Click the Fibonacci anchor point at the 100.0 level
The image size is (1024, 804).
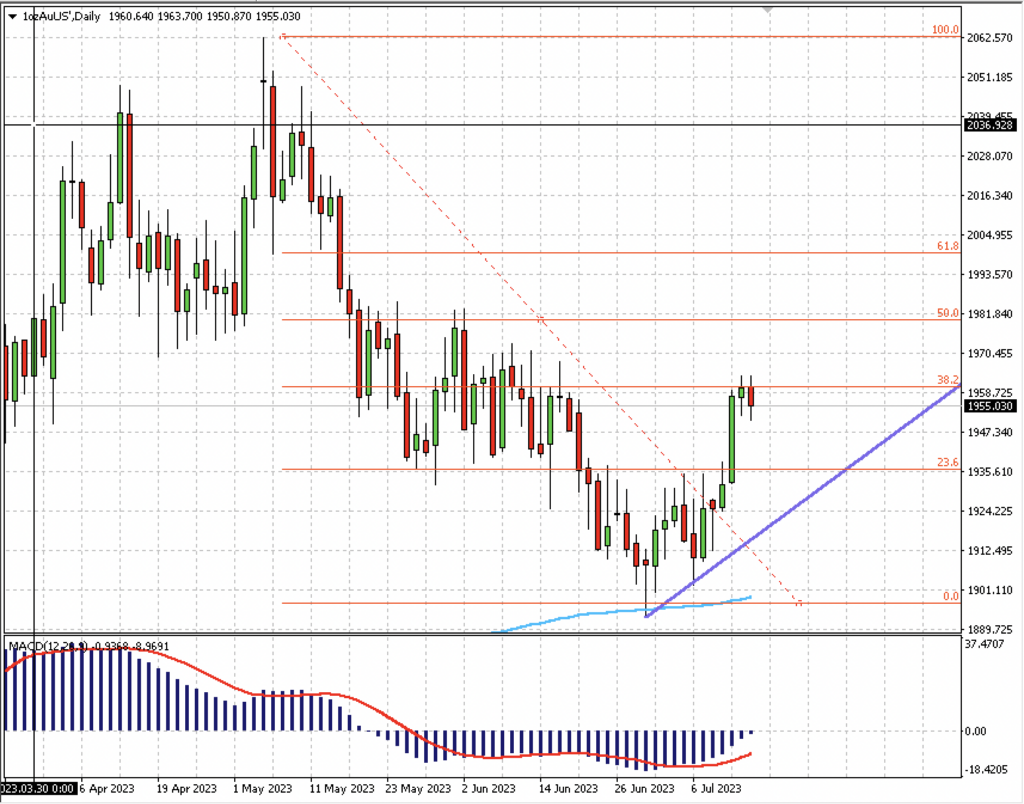pos(282,37)
